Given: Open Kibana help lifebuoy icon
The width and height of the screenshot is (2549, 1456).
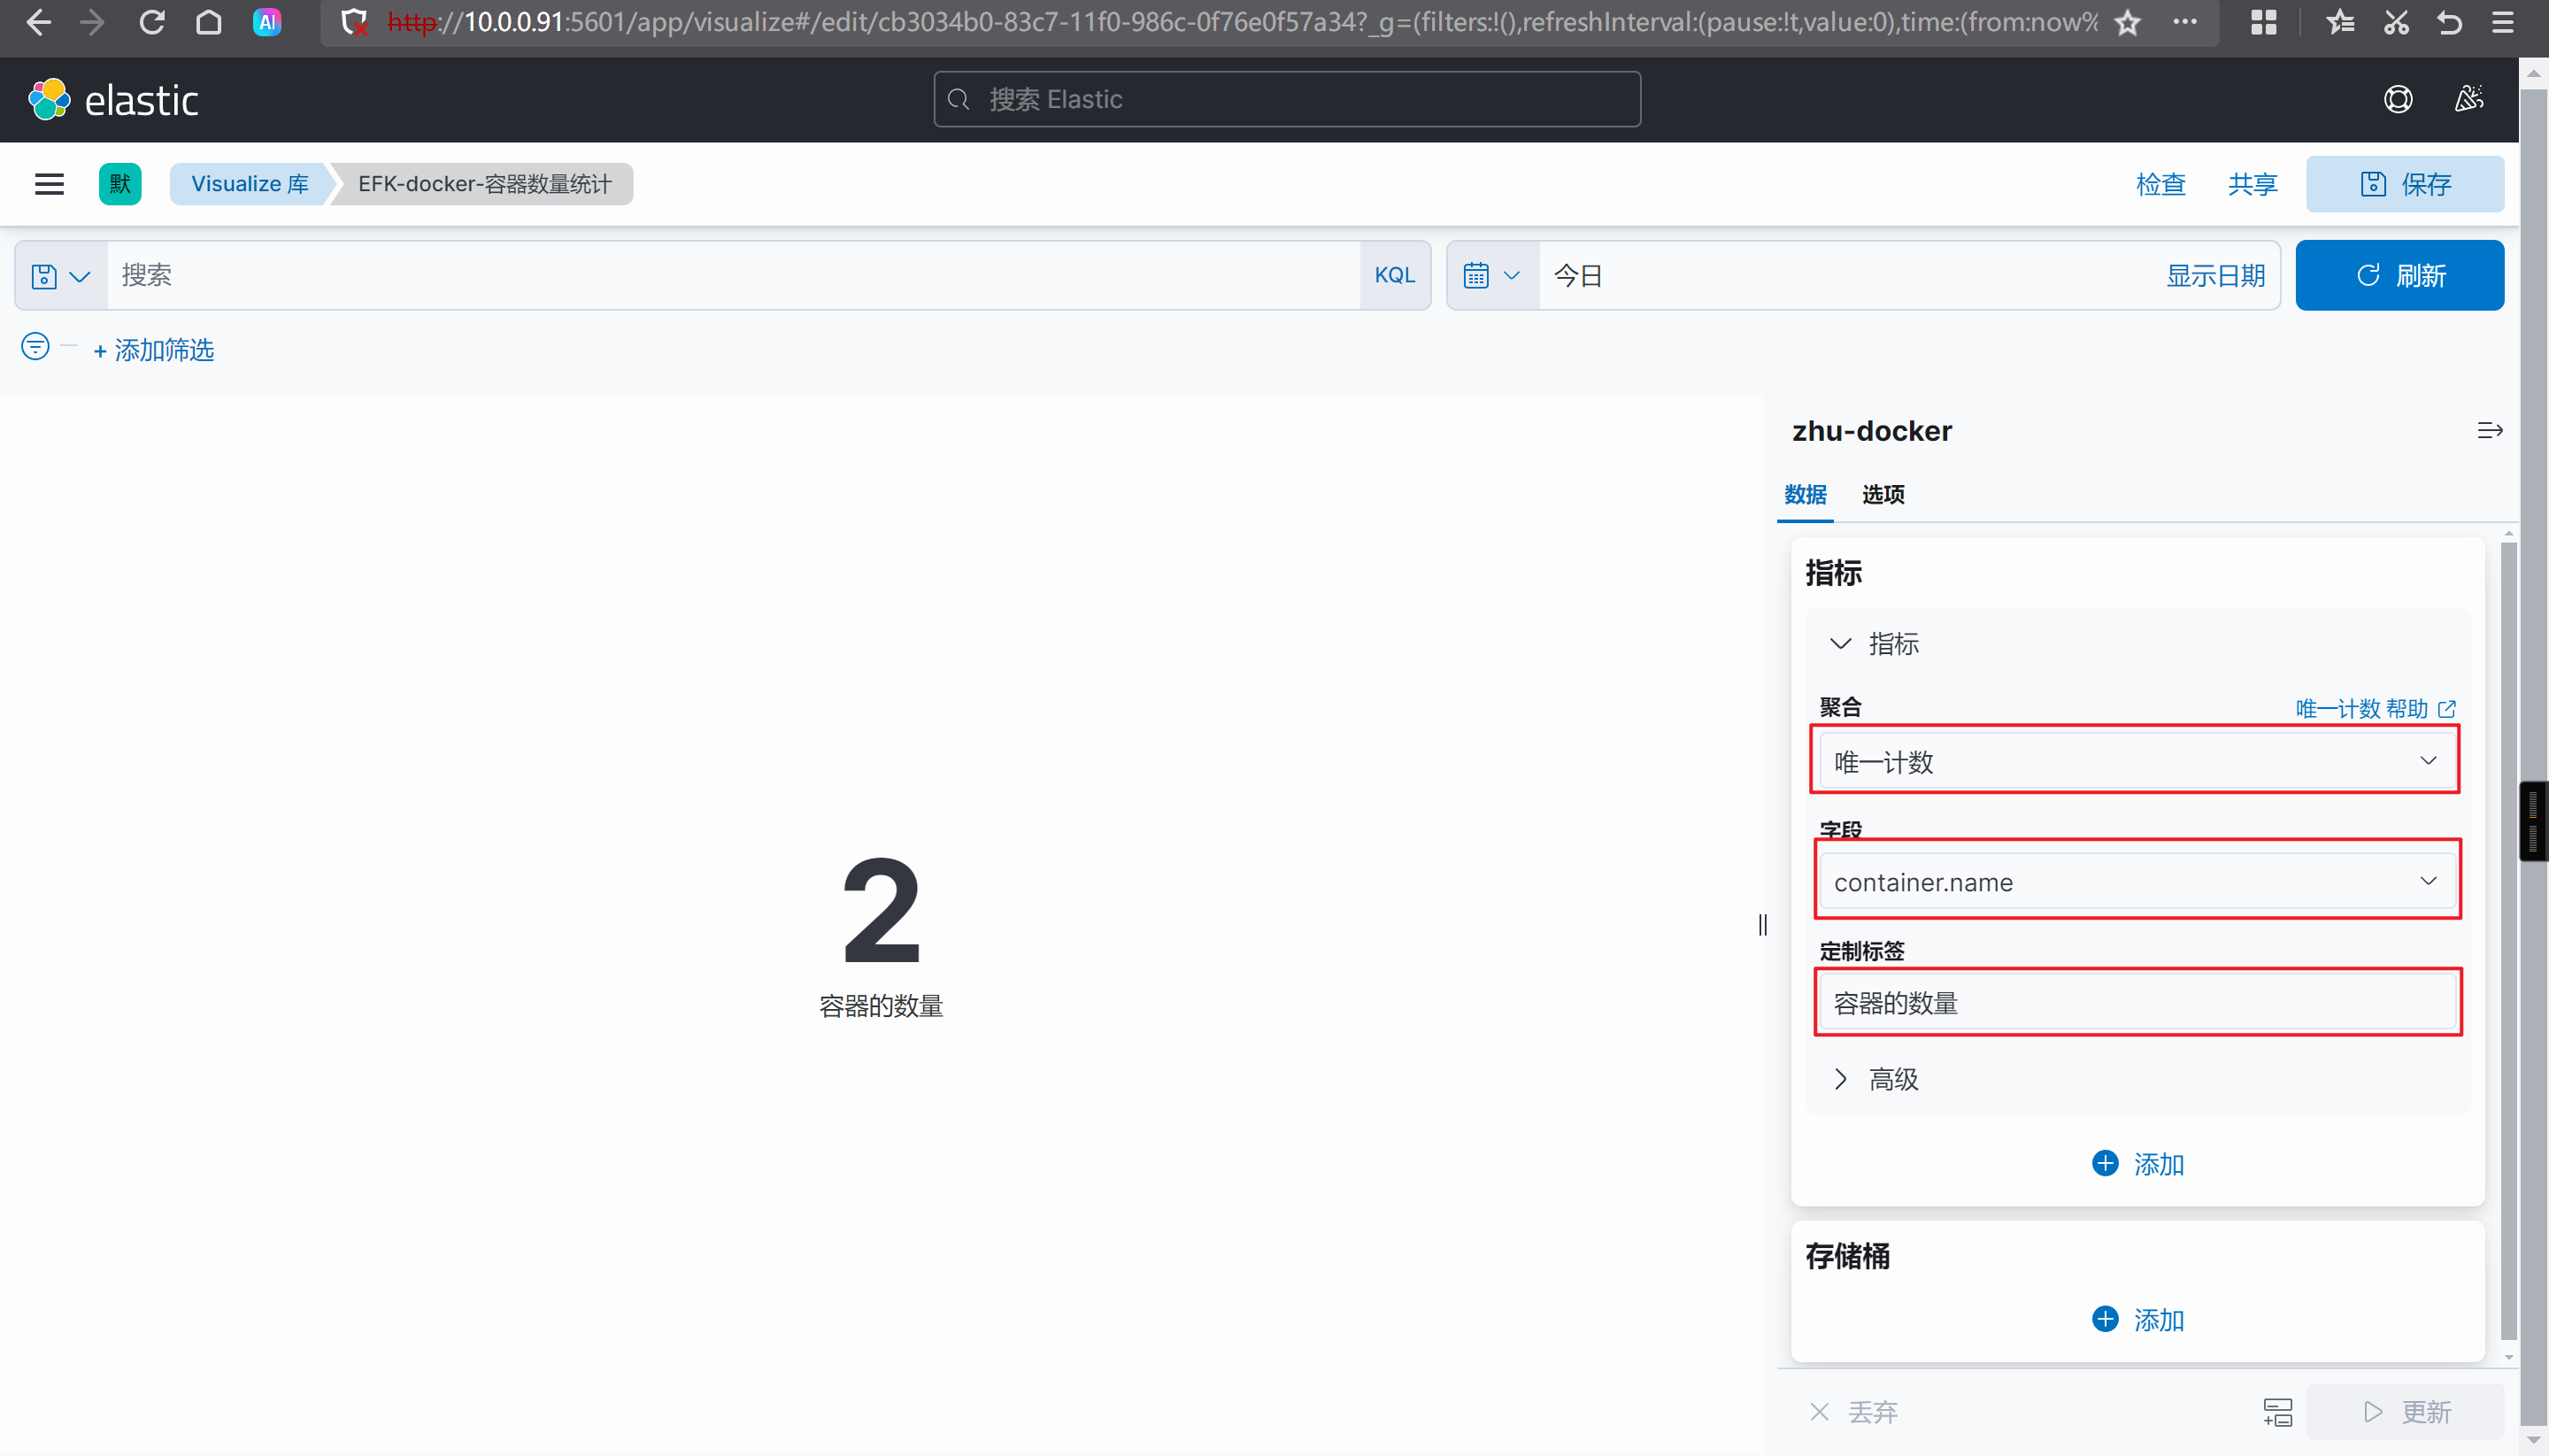Looking at the screenshot, I should coord(2398,99).
